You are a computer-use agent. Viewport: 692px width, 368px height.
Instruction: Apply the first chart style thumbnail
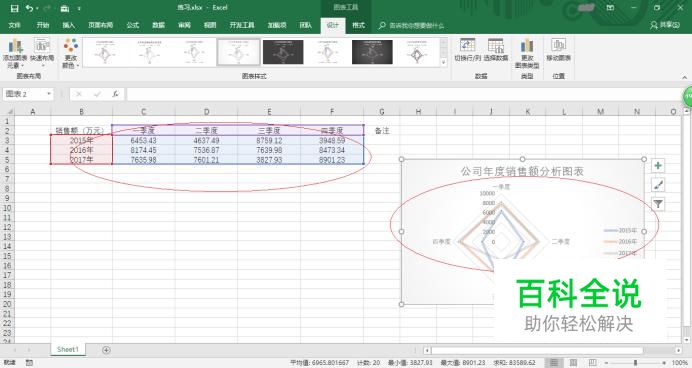coord(104,52)
